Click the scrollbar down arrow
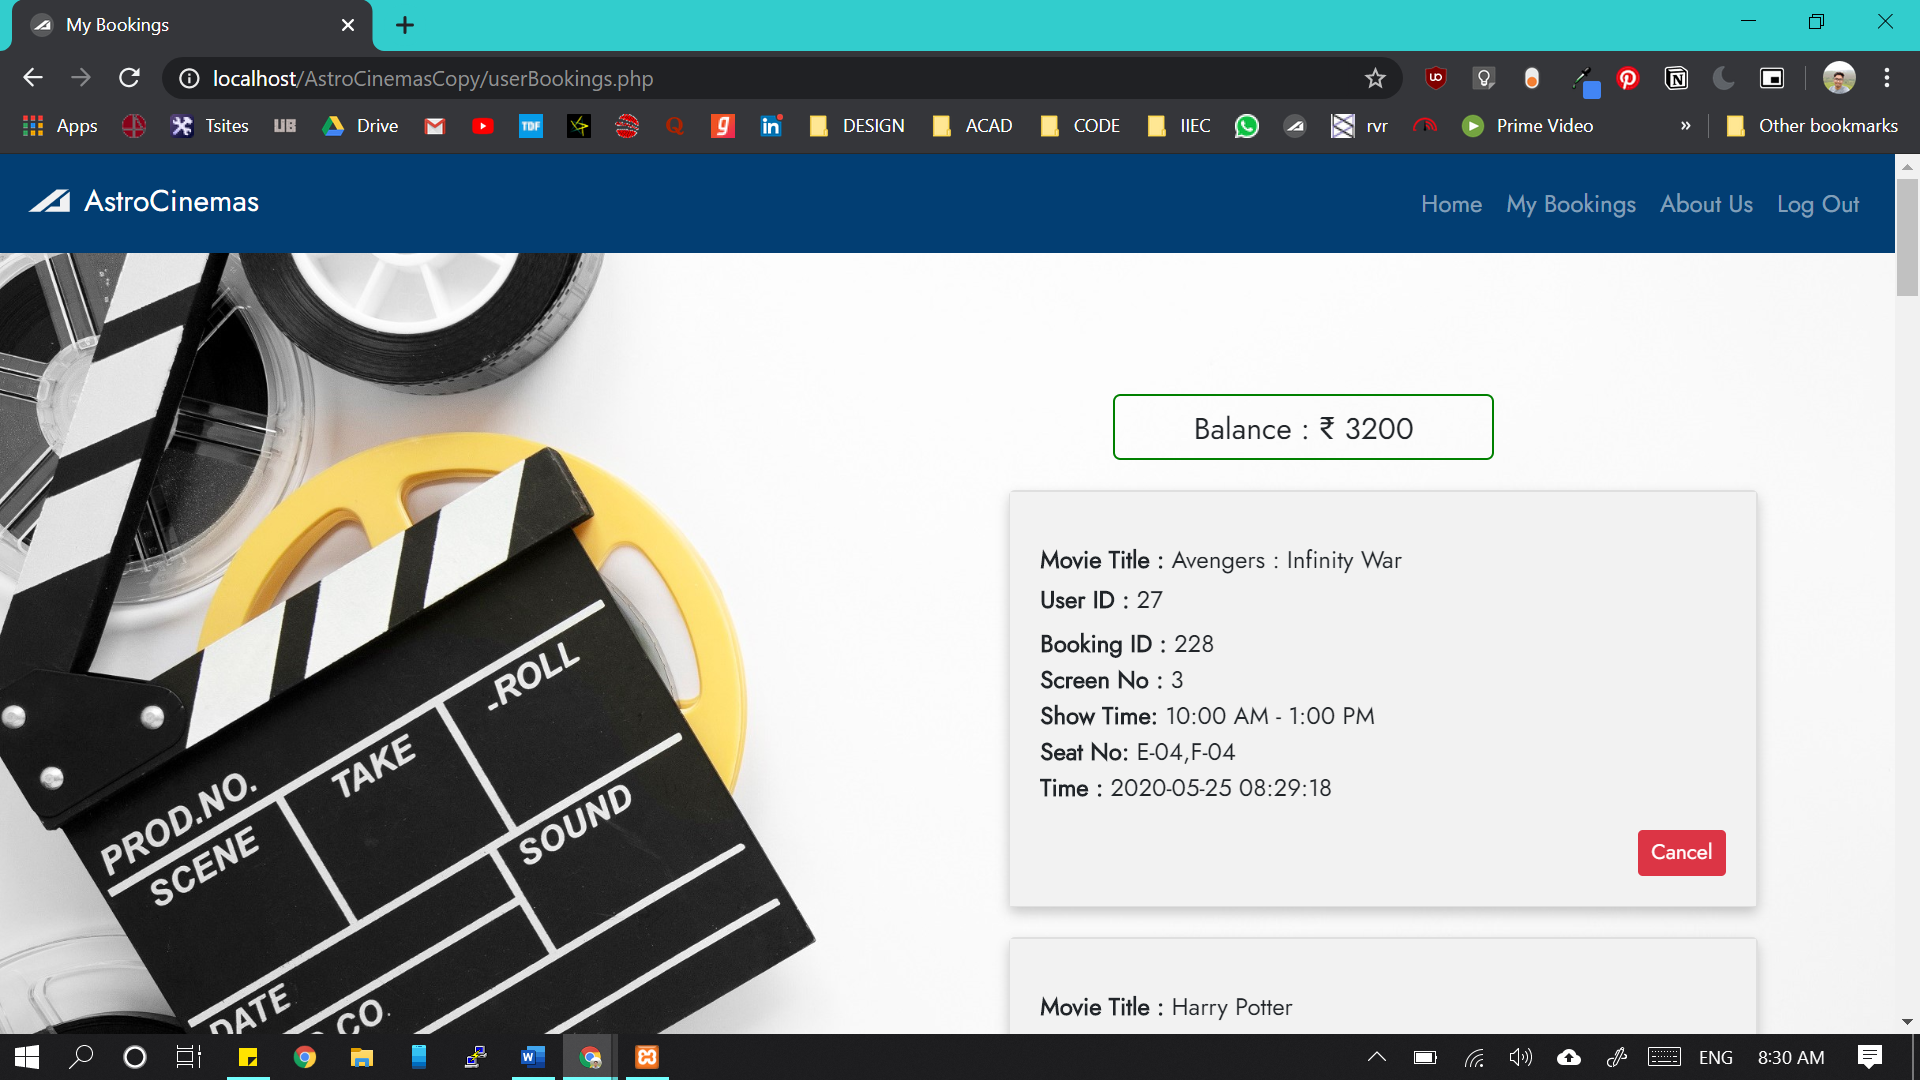Image resolution: width=1920 pixels, height=1080 pixels. pos(1907,1022)
